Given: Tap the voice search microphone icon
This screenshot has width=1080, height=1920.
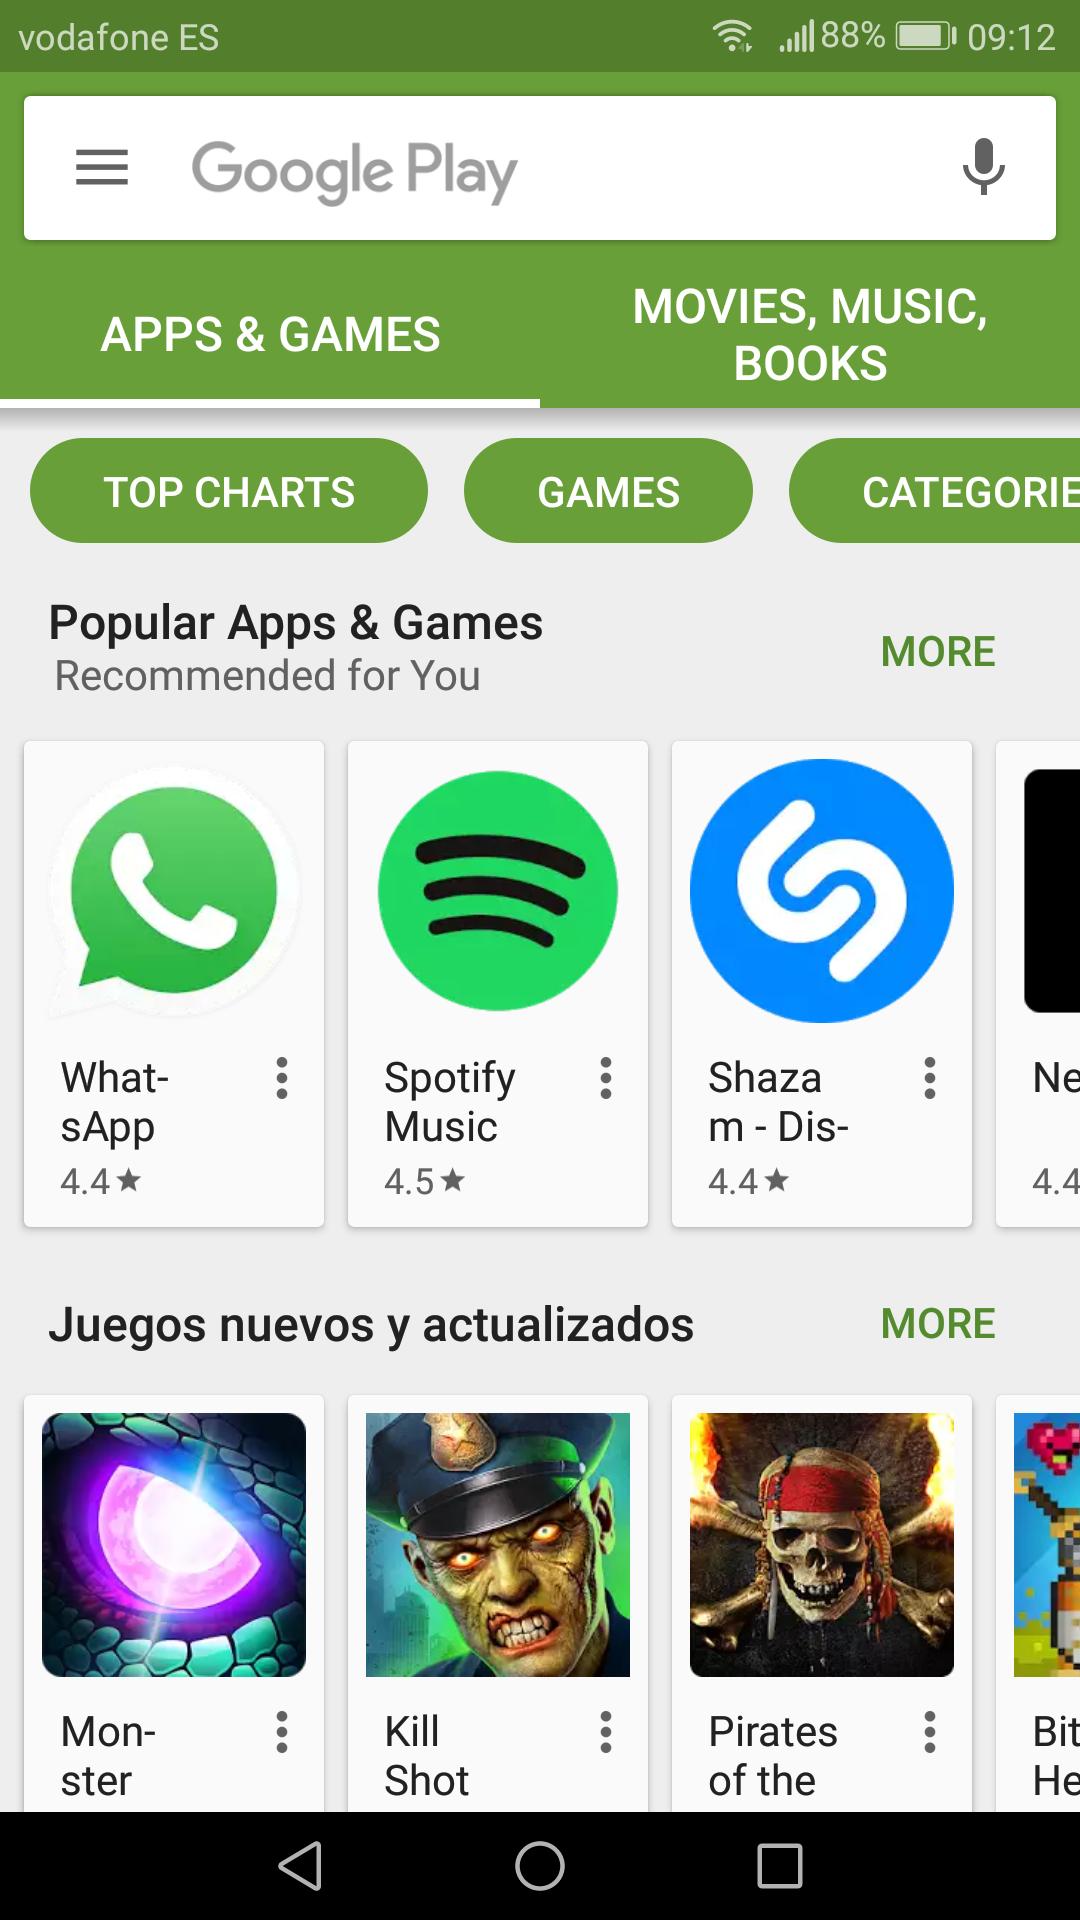Looking at the screenshot, I should (983, 167).
